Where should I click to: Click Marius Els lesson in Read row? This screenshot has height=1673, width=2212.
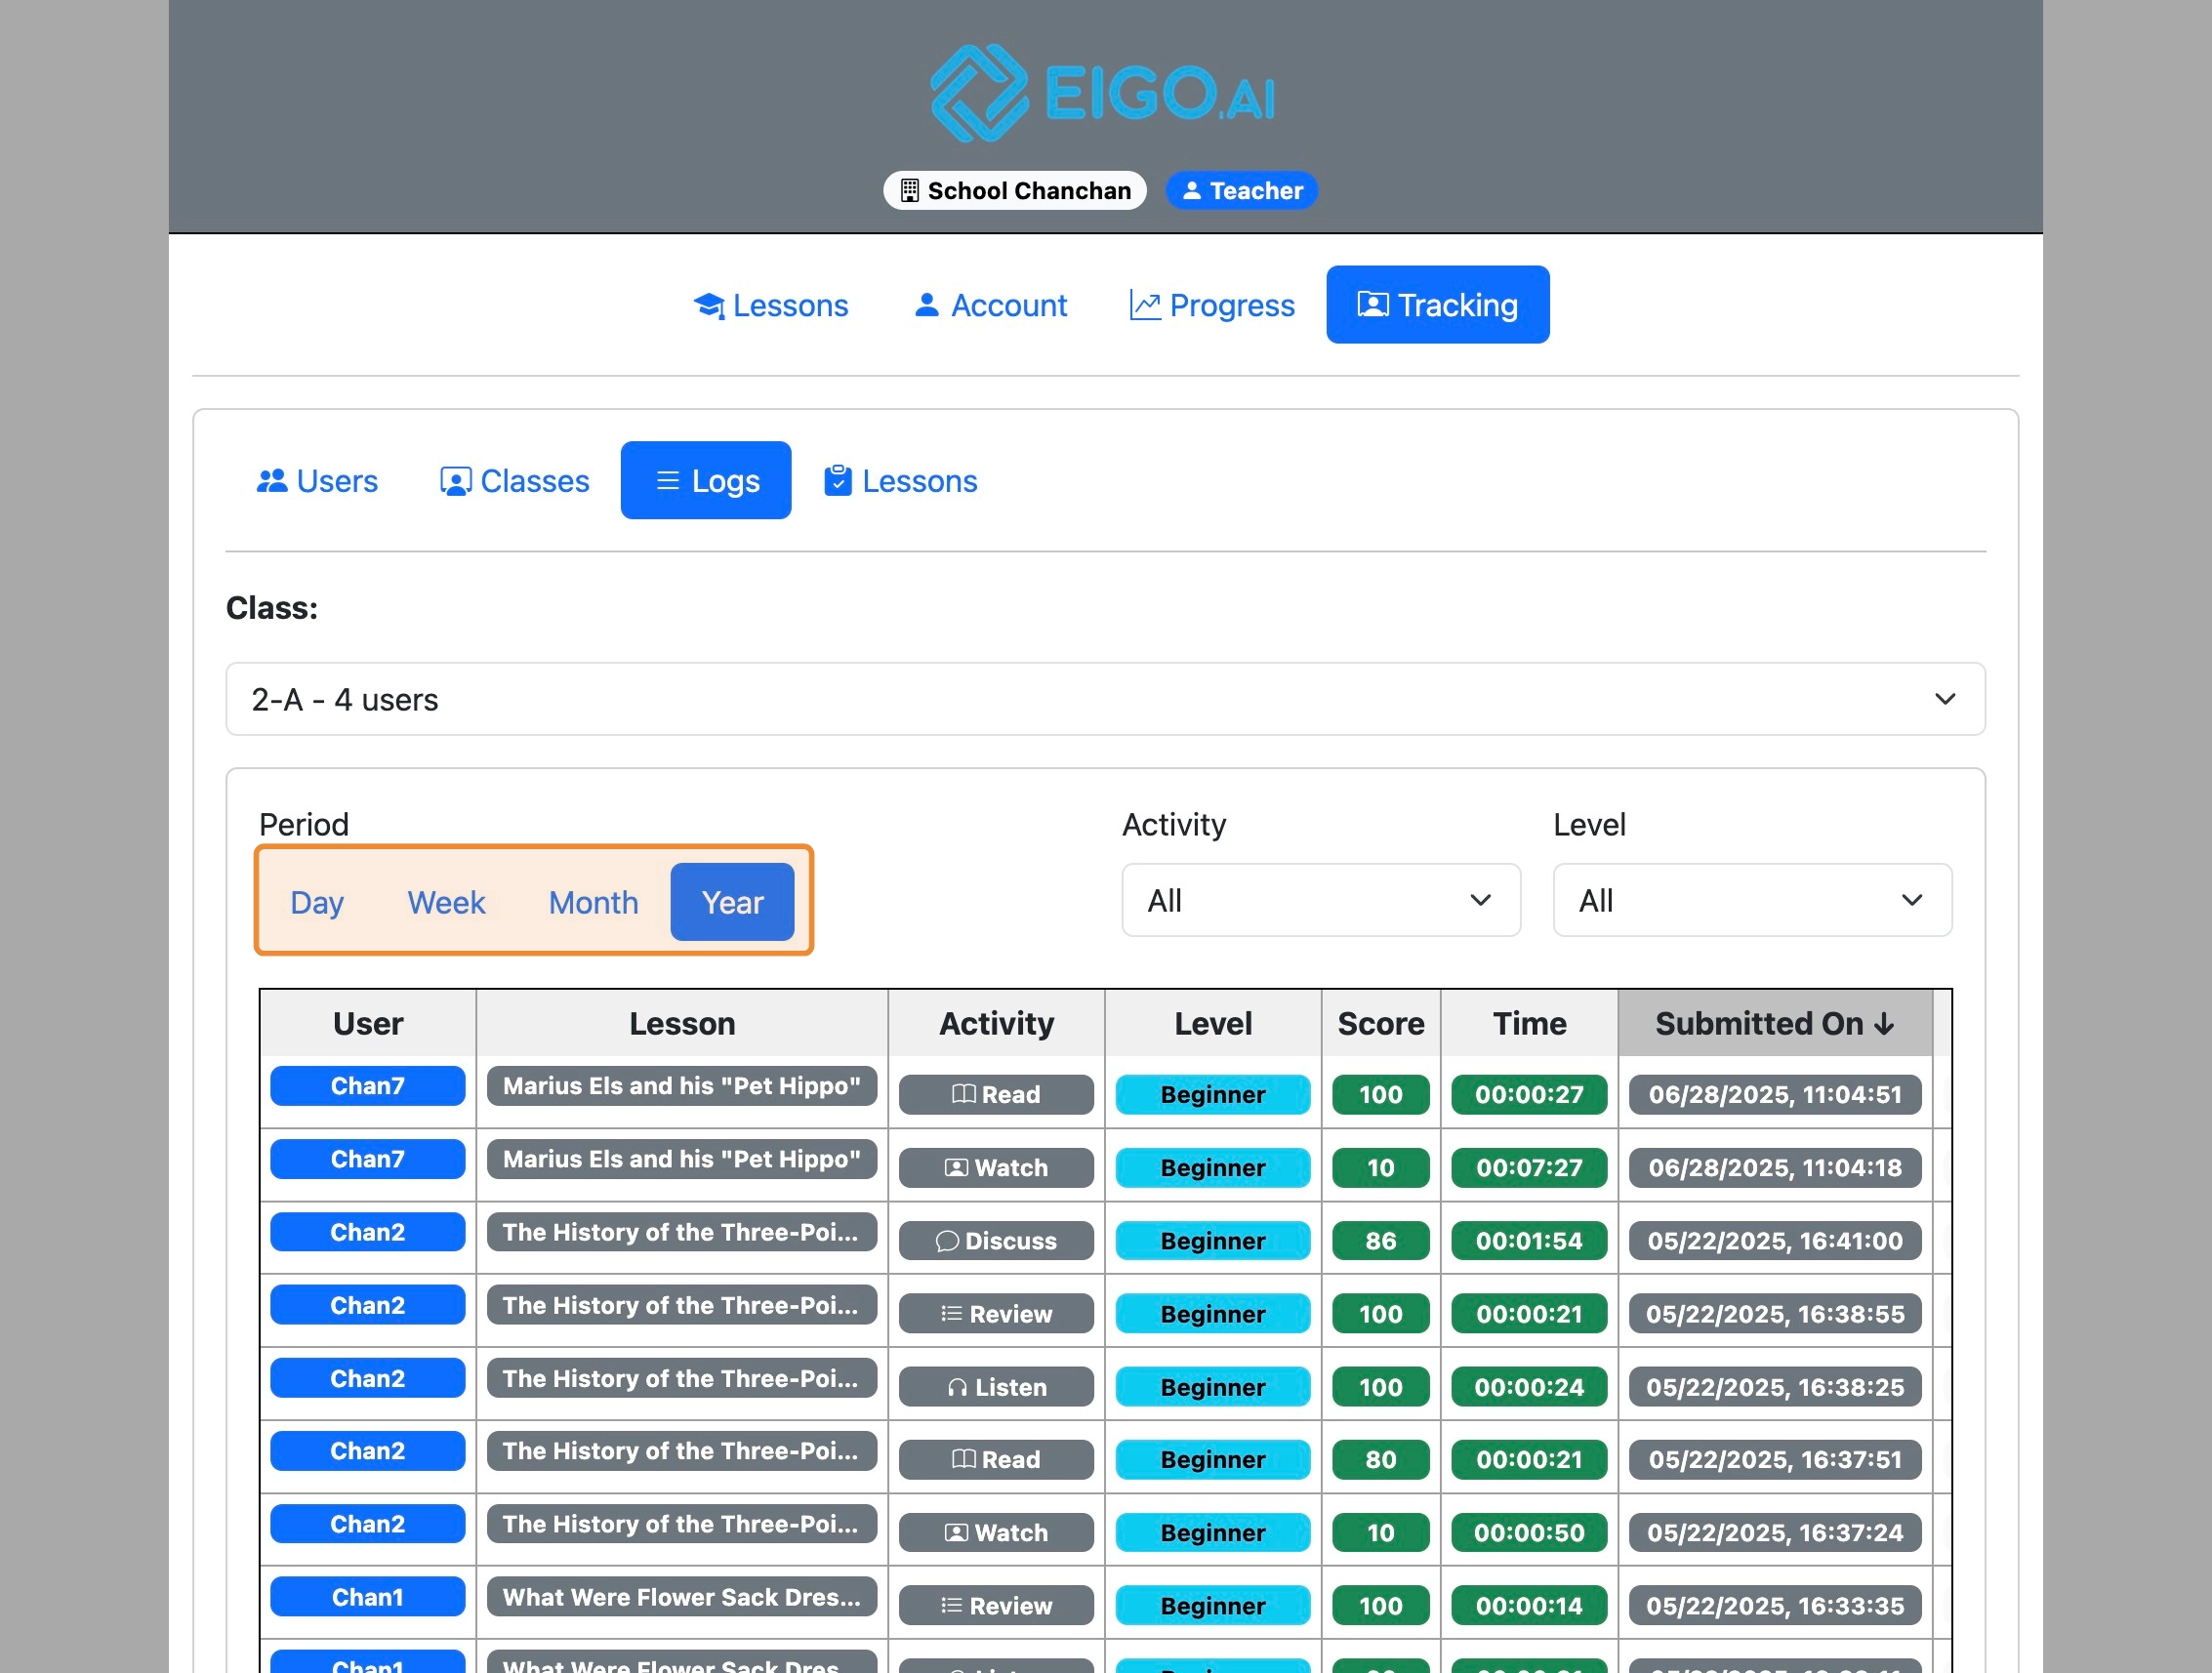682,1086
